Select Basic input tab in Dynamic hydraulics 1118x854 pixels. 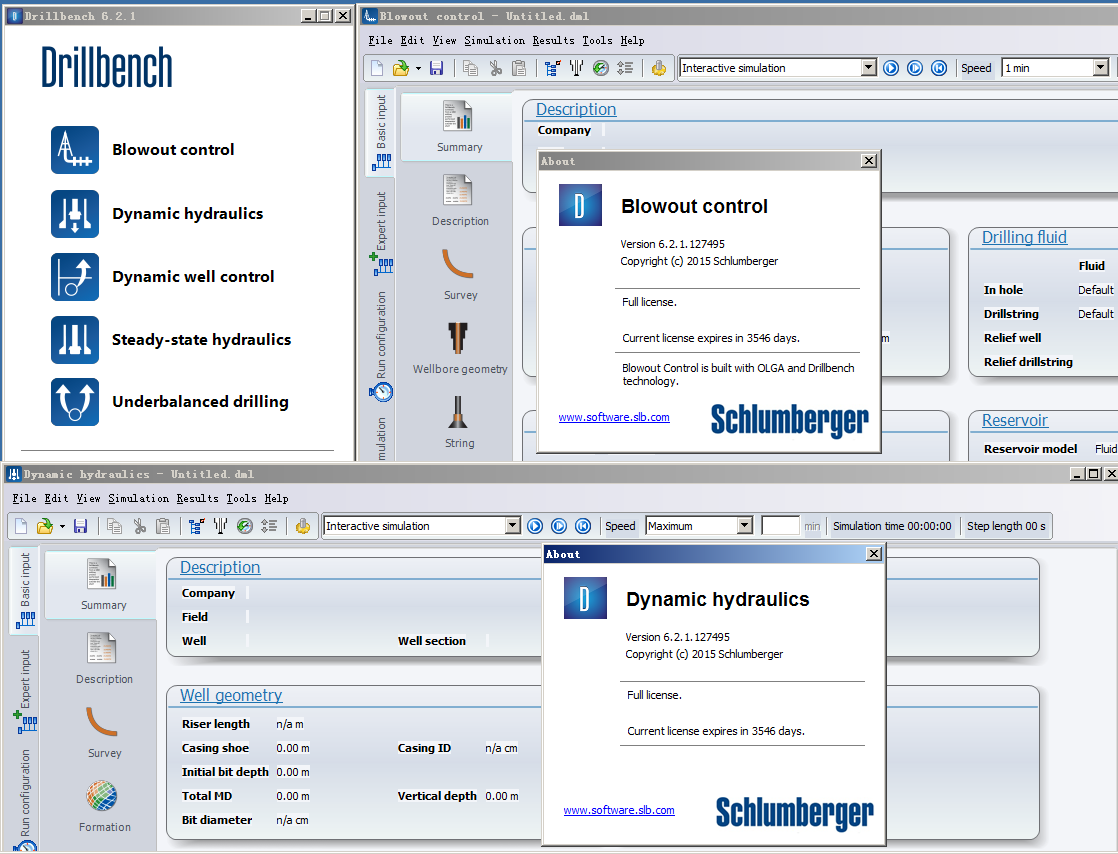coord(26,591)
